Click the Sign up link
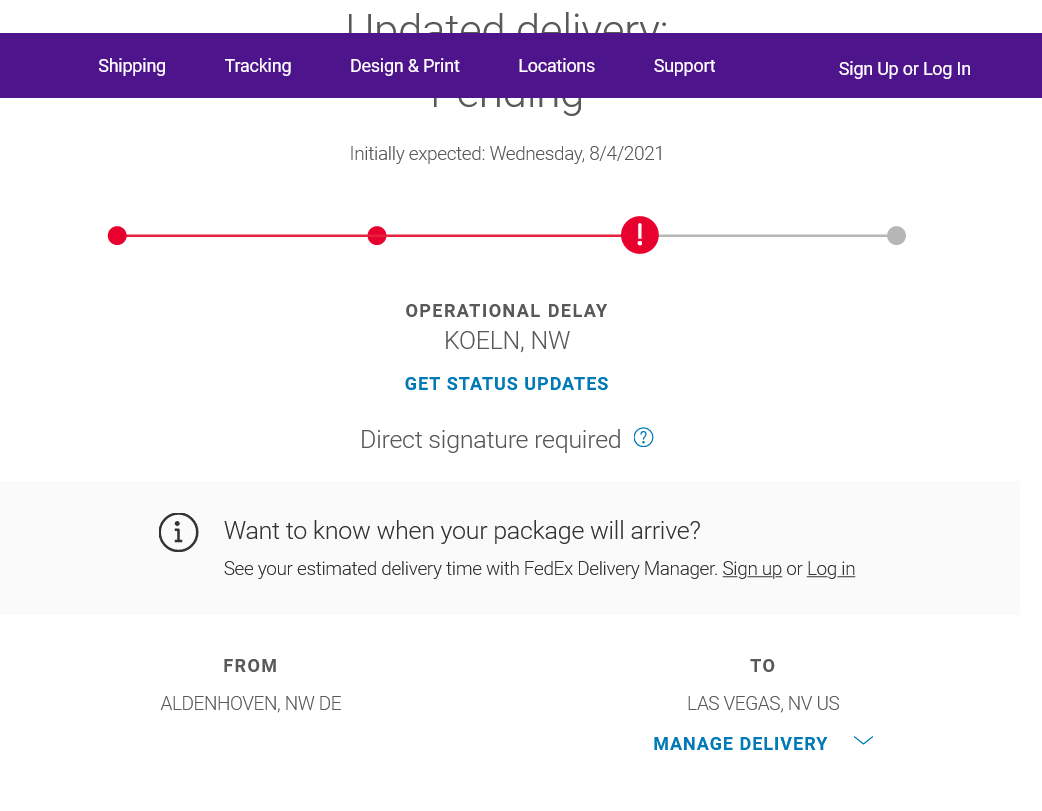 pos(752,569)
